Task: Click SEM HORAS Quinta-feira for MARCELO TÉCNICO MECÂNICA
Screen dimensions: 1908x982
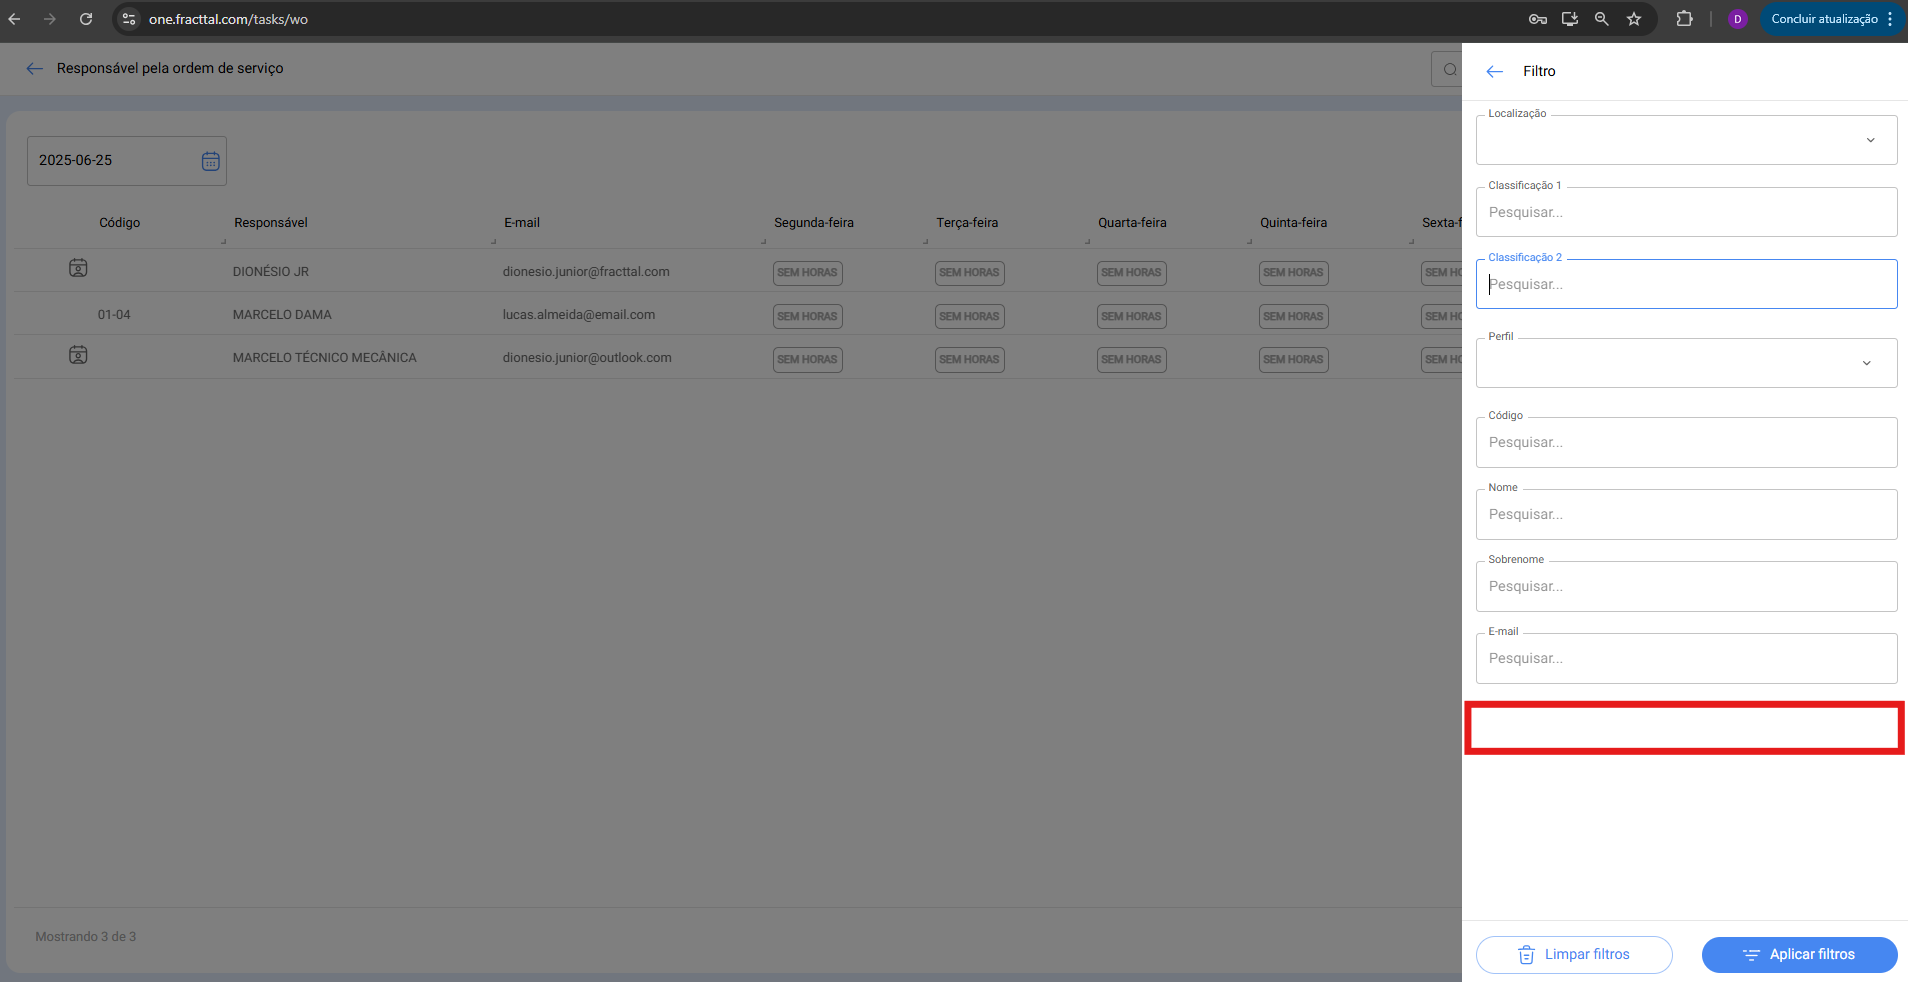Action: (1294, 360)
